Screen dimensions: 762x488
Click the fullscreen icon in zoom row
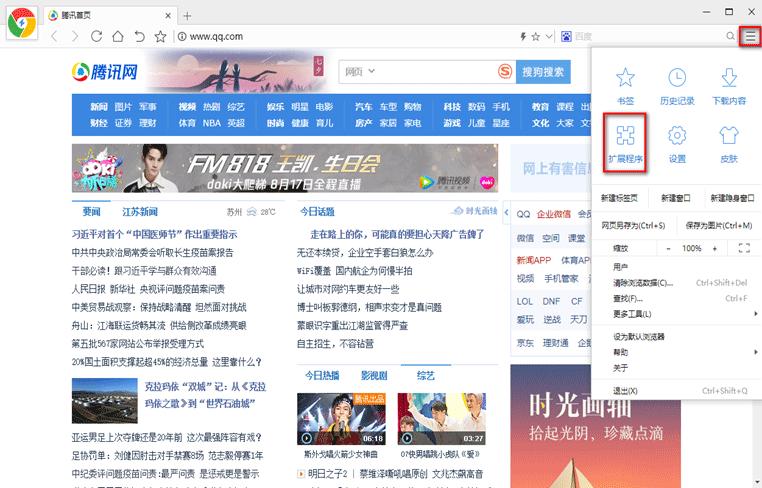pyautogui.click(x=744, y=248)
